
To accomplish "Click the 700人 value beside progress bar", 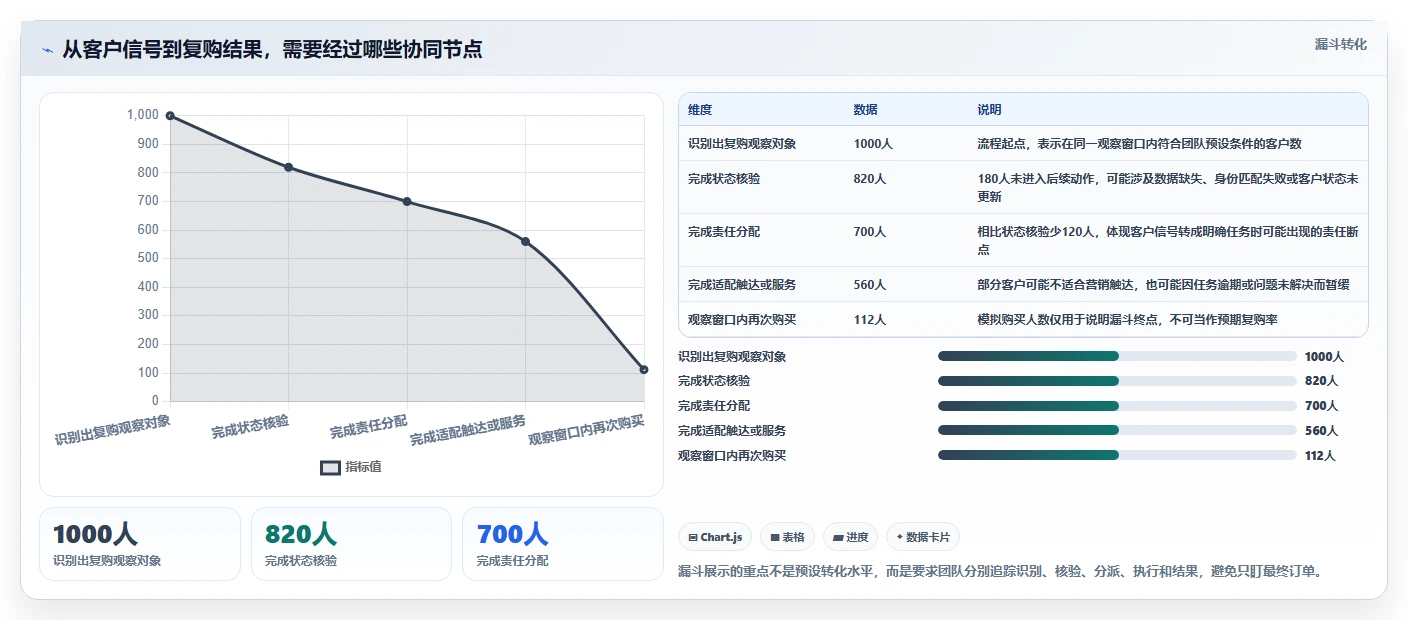I will 1321,406.
